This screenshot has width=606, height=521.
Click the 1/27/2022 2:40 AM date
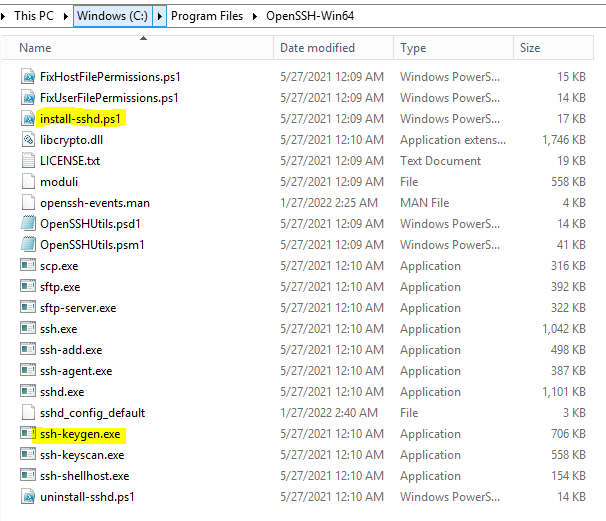coord(329,413)
